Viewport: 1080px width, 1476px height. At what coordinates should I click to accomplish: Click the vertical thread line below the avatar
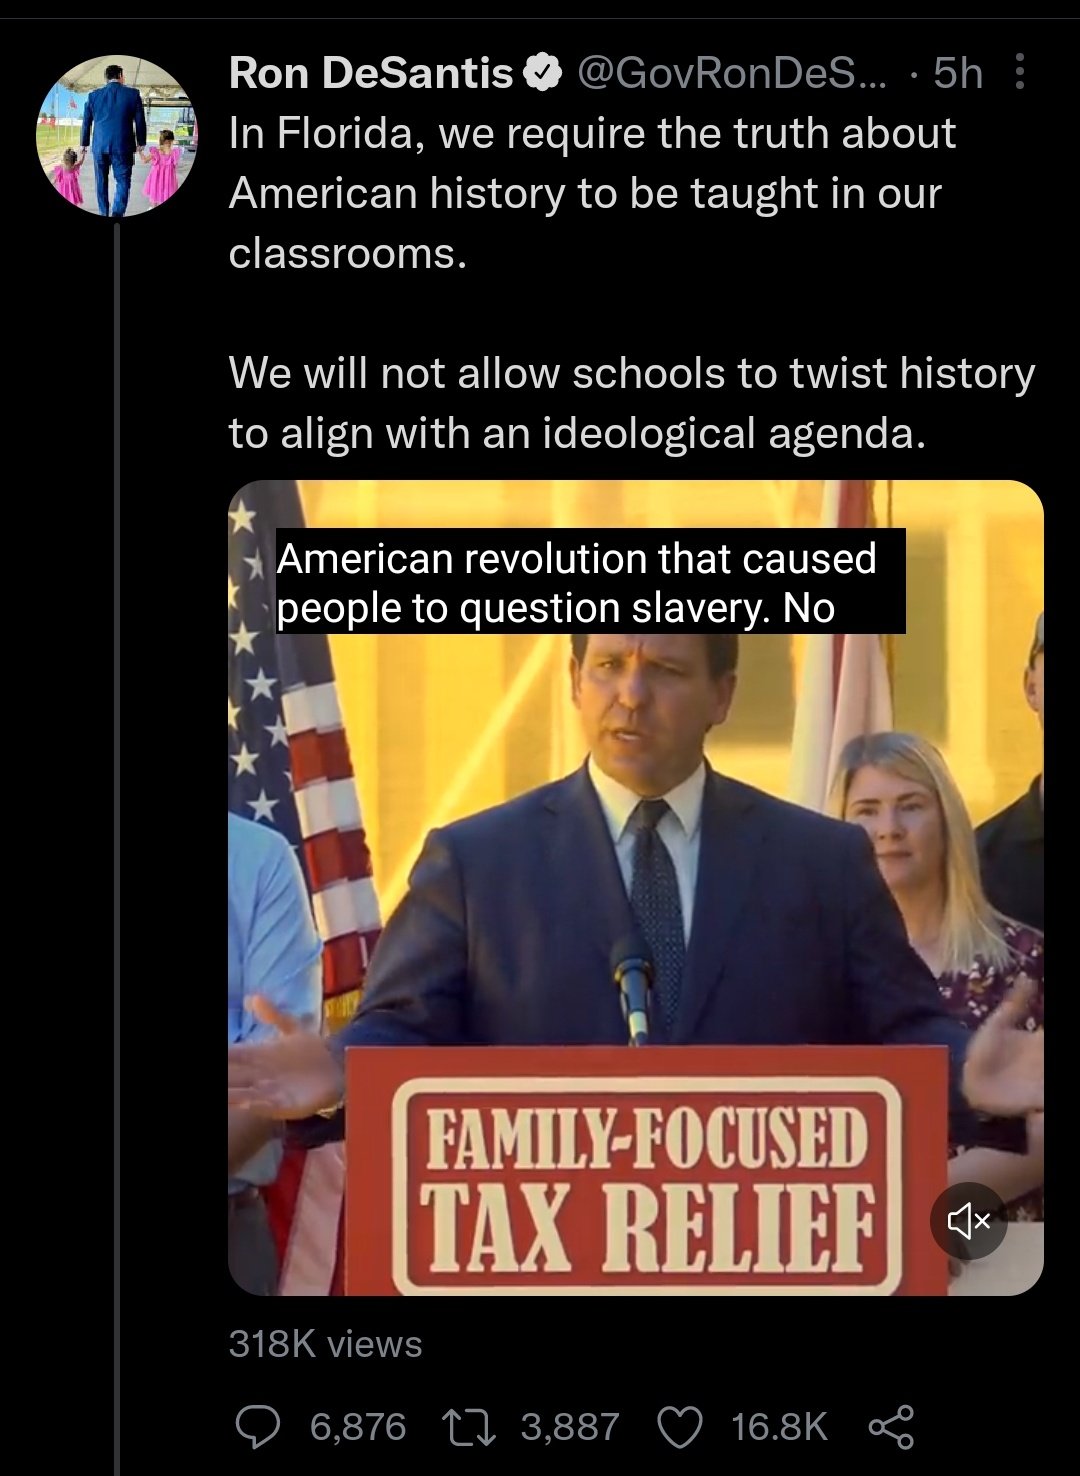coord(117,848)
